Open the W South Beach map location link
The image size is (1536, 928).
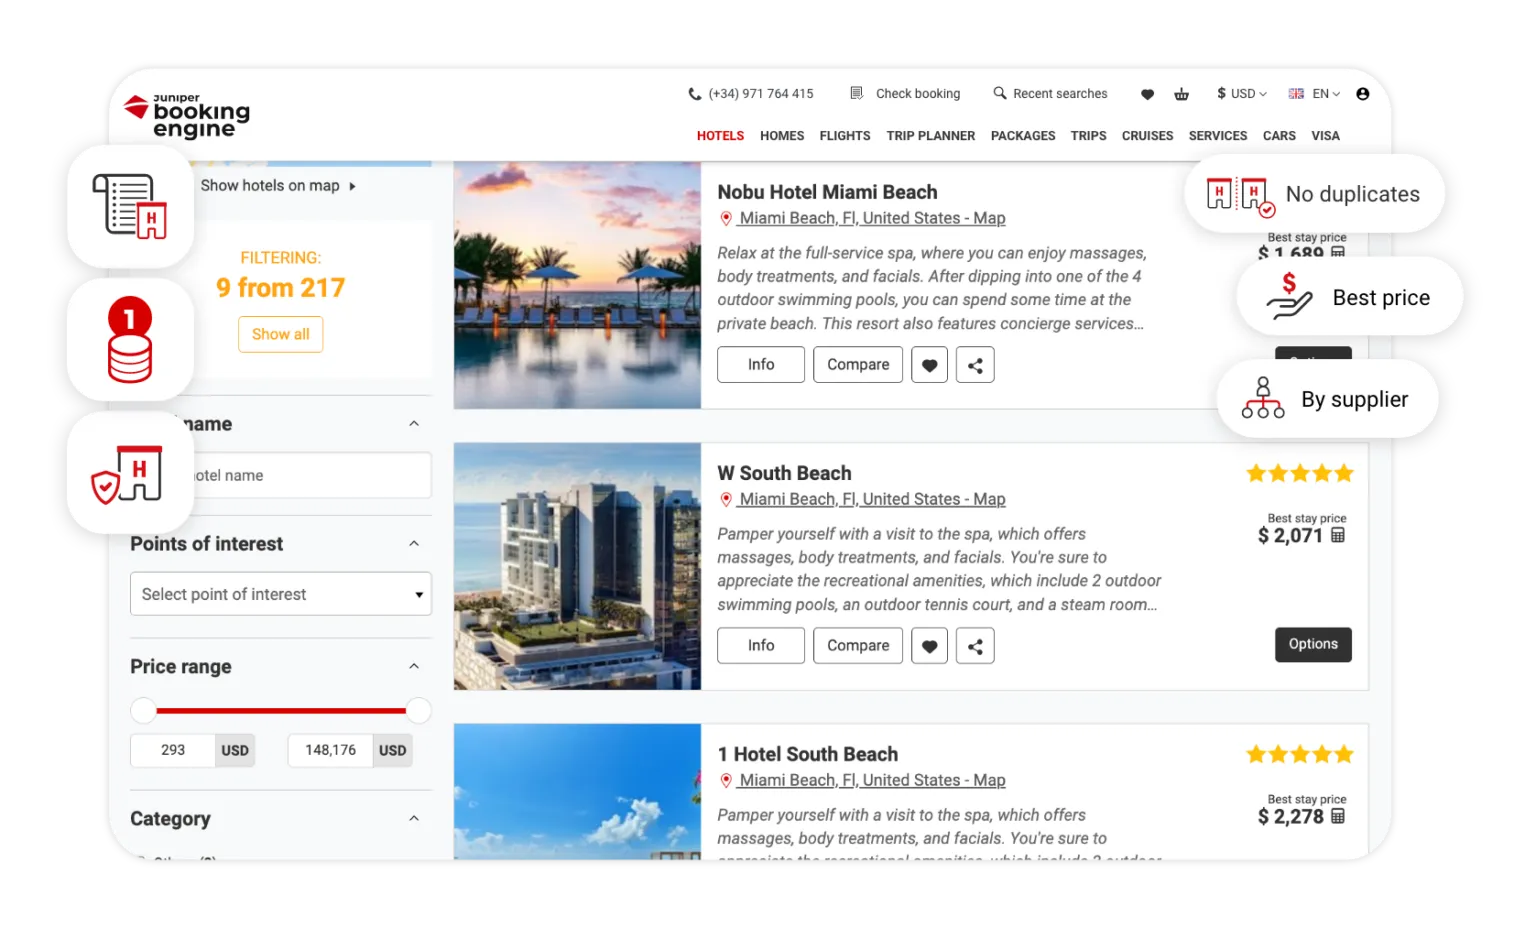click(872, 500)
